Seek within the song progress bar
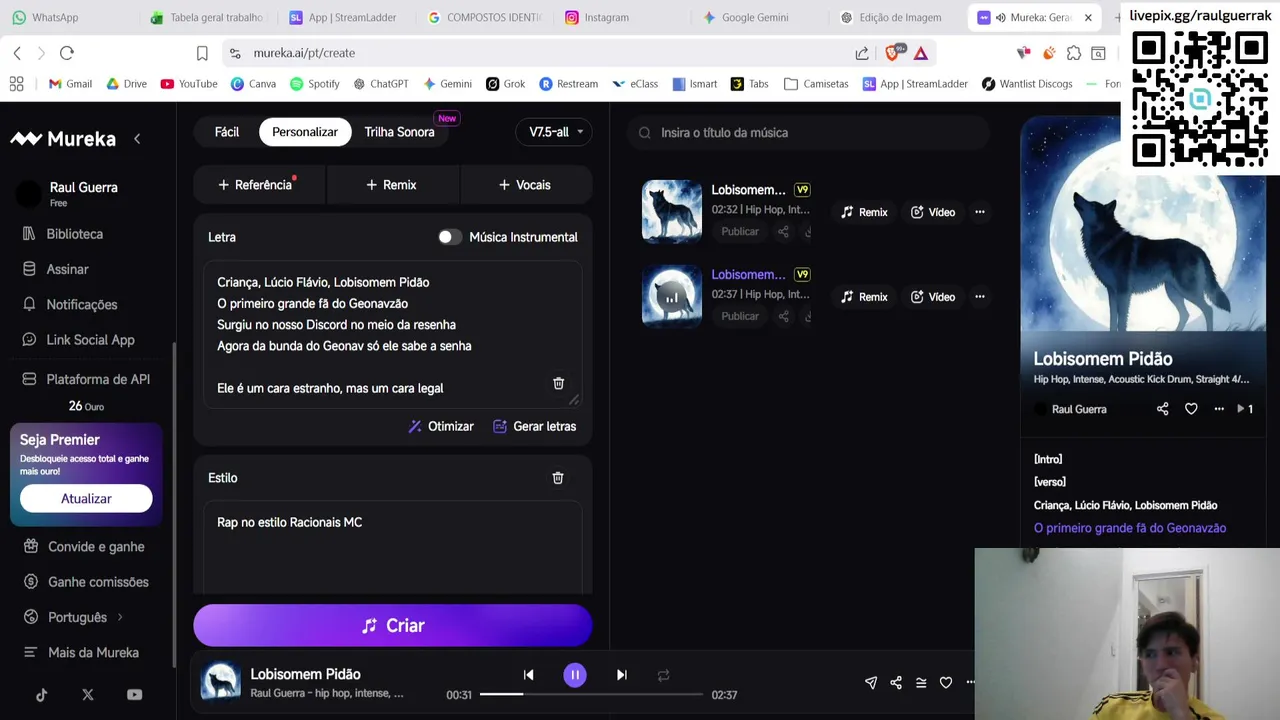The width and height of the screenshot is (1280, 720). [591, 694]
